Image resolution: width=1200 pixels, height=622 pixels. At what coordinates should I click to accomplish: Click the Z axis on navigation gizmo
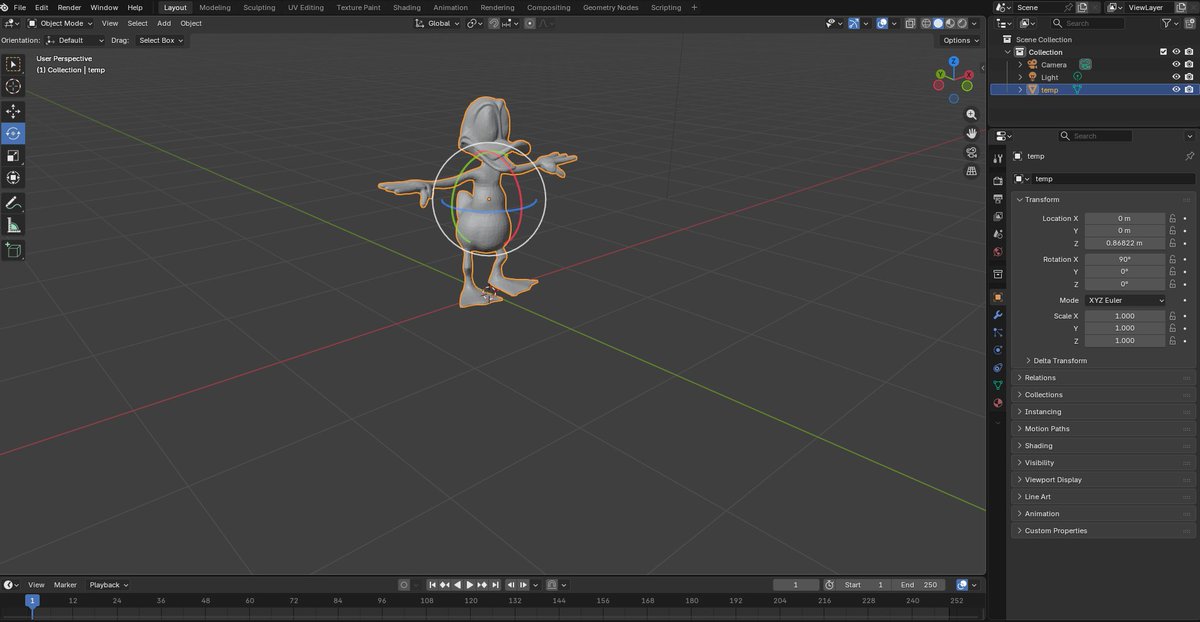pos(954,62)
